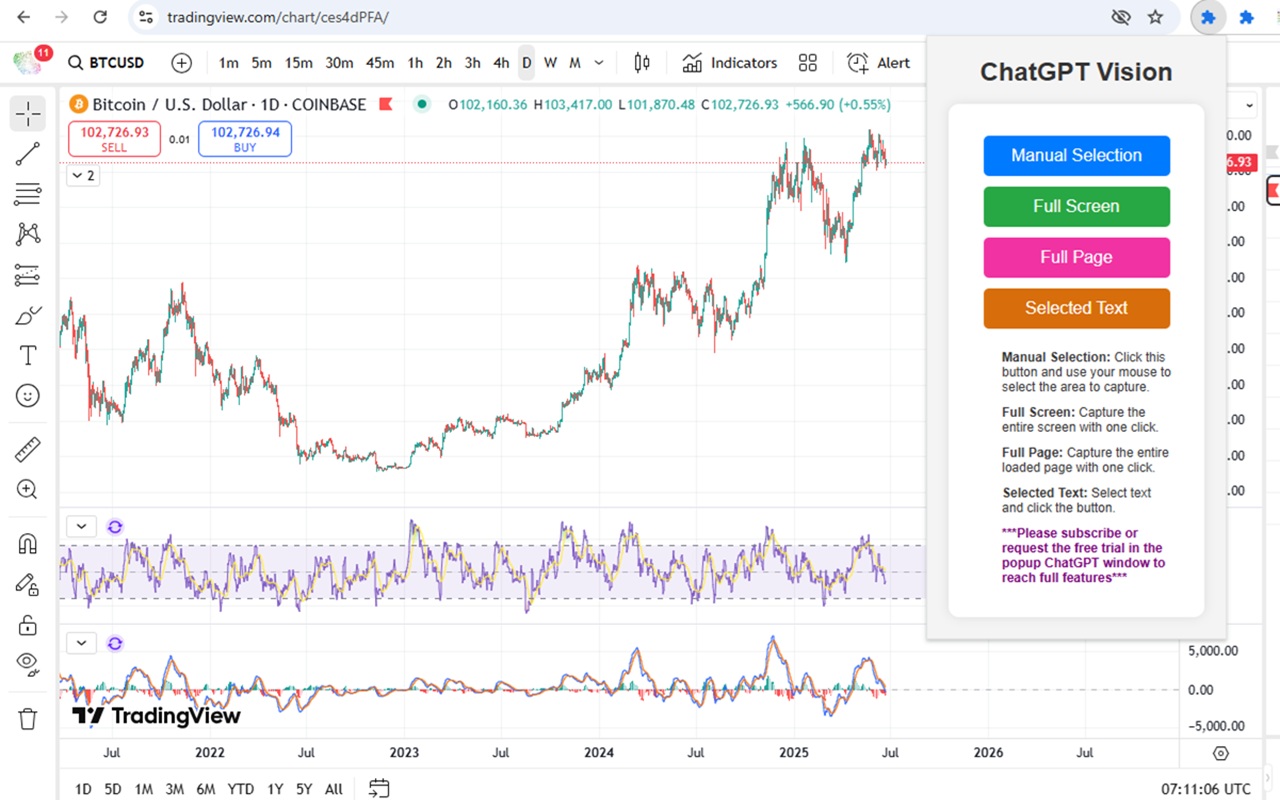Open the brush drawing tool

[x=27, y=315]
